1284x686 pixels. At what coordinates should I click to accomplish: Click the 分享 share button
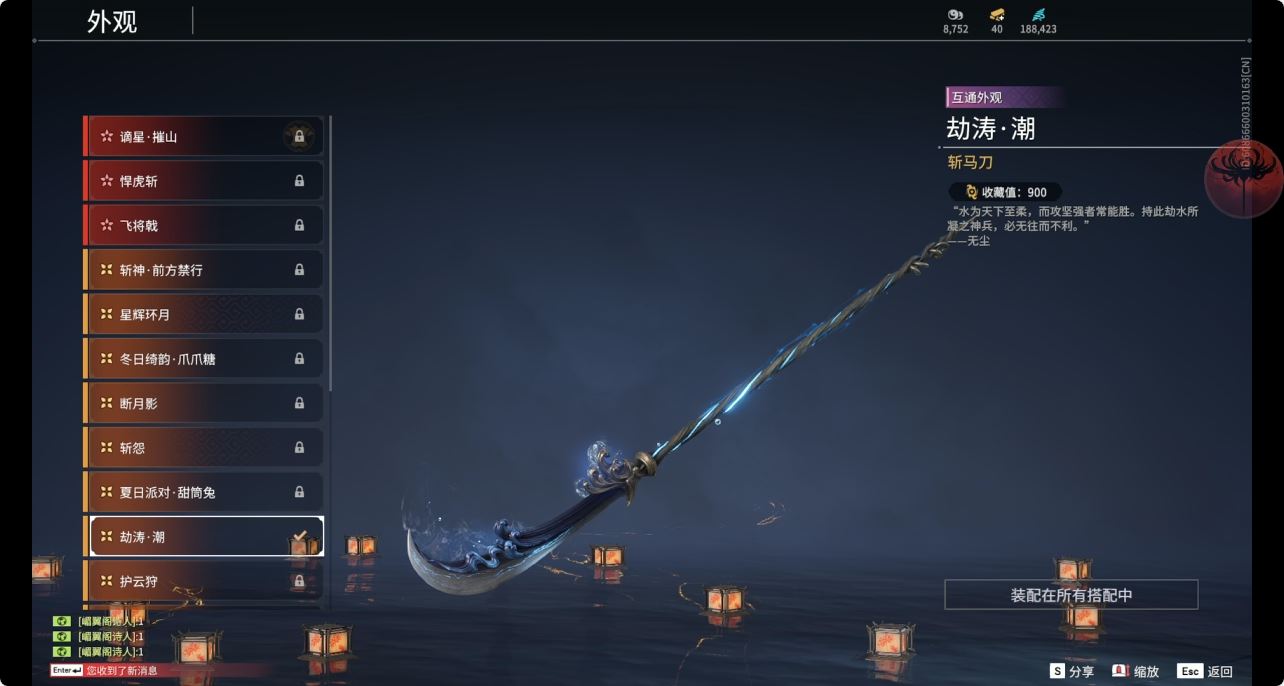1072,672
